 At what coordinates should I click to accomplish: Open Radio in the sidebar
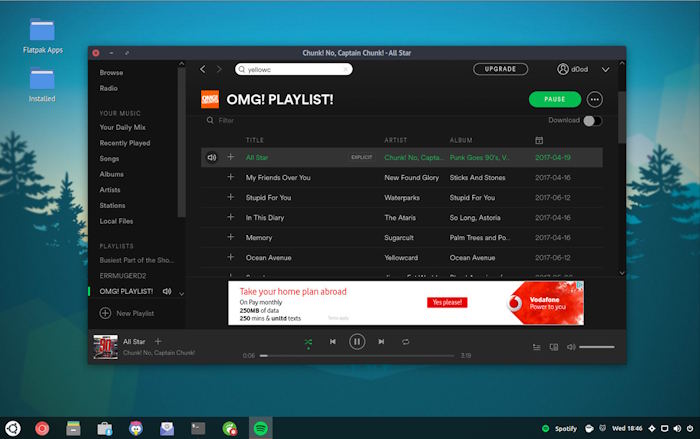pos(108,88)
